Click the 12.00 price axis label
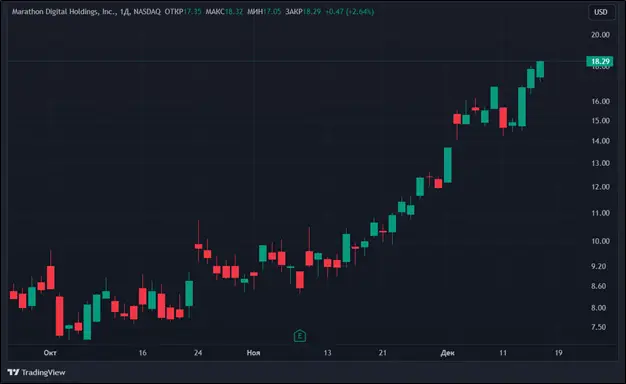626x384 pixels. (600, 187)
